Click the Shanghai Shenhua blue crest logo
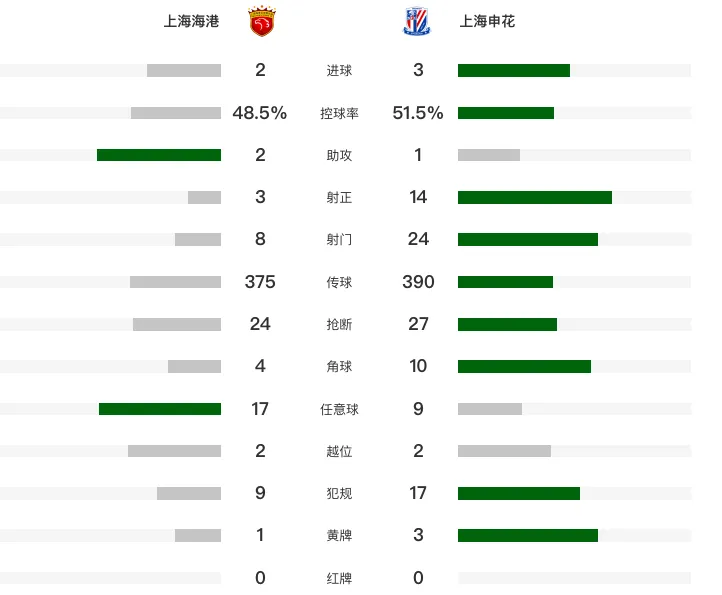 pyautogui.click(x=416, y=21)
